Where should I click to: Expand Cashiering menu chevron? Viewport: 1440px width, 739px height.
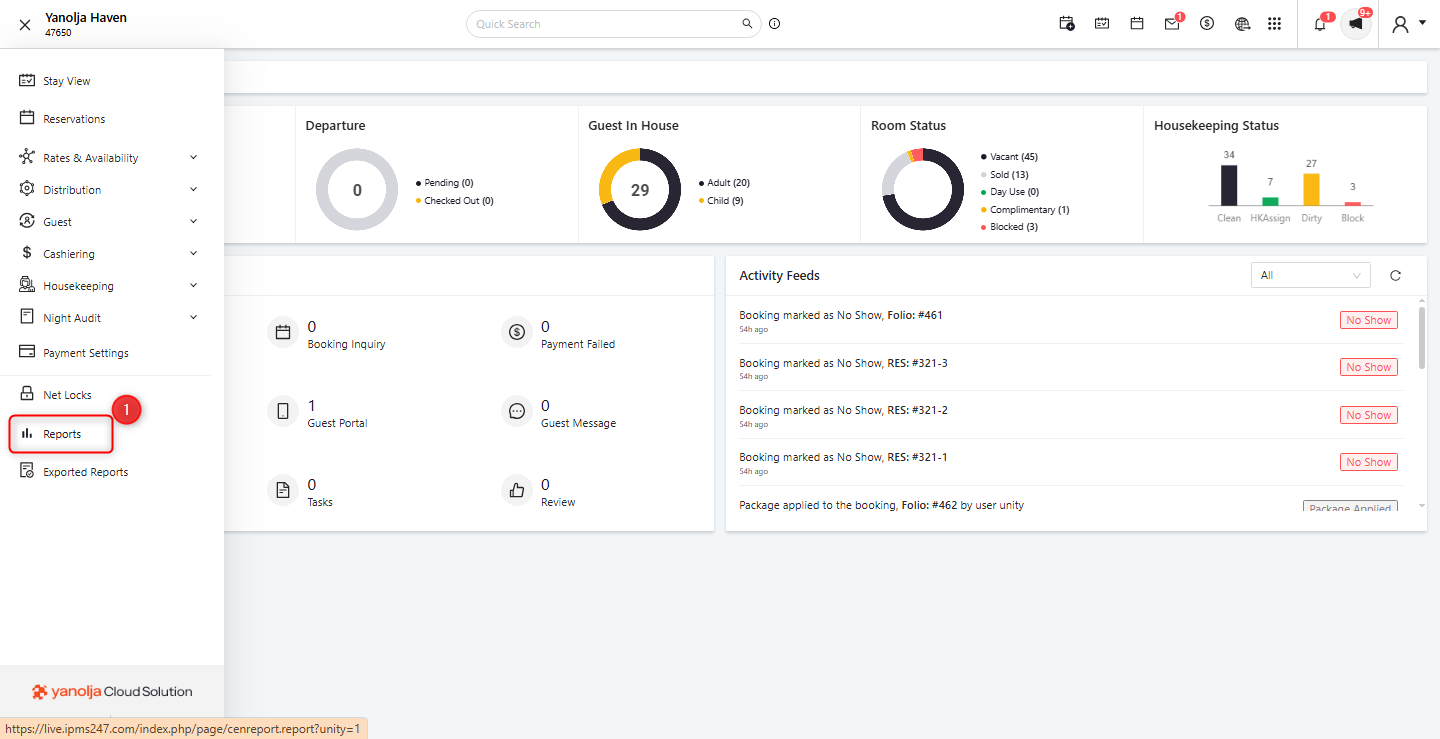(x=193, y=253)
